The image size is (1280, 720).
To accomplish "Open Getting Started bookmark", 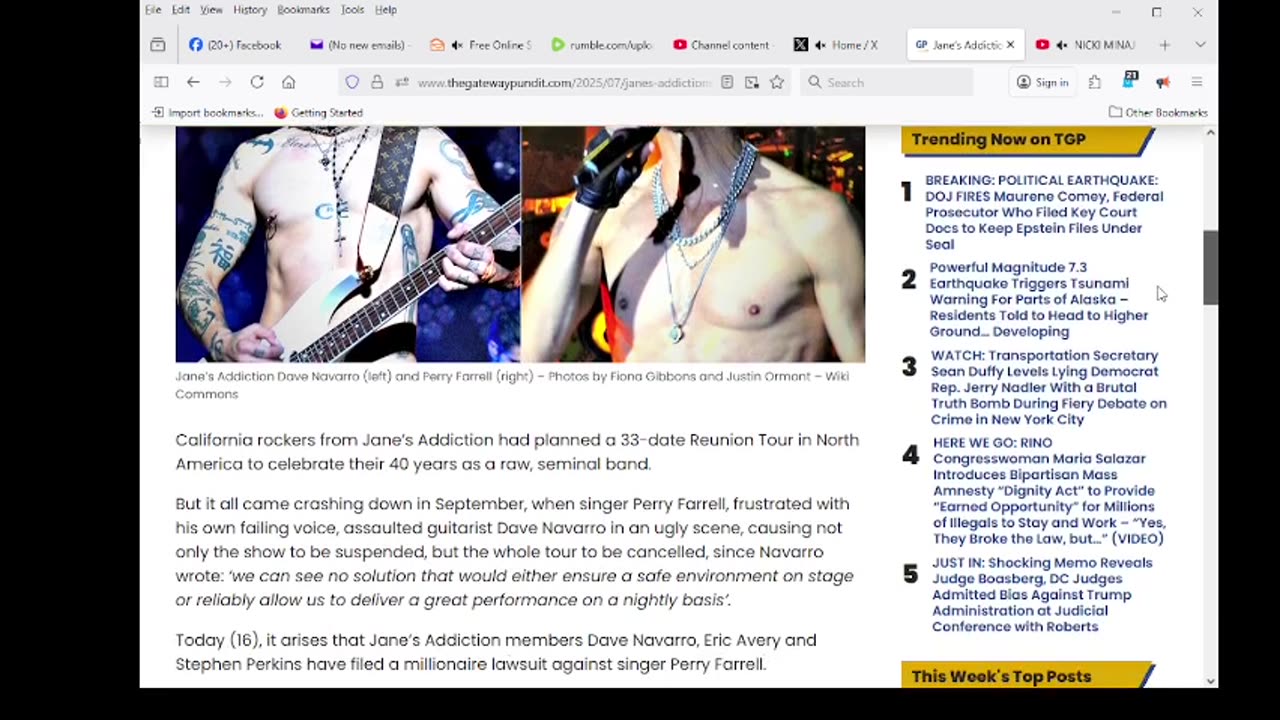I will 318,112.
